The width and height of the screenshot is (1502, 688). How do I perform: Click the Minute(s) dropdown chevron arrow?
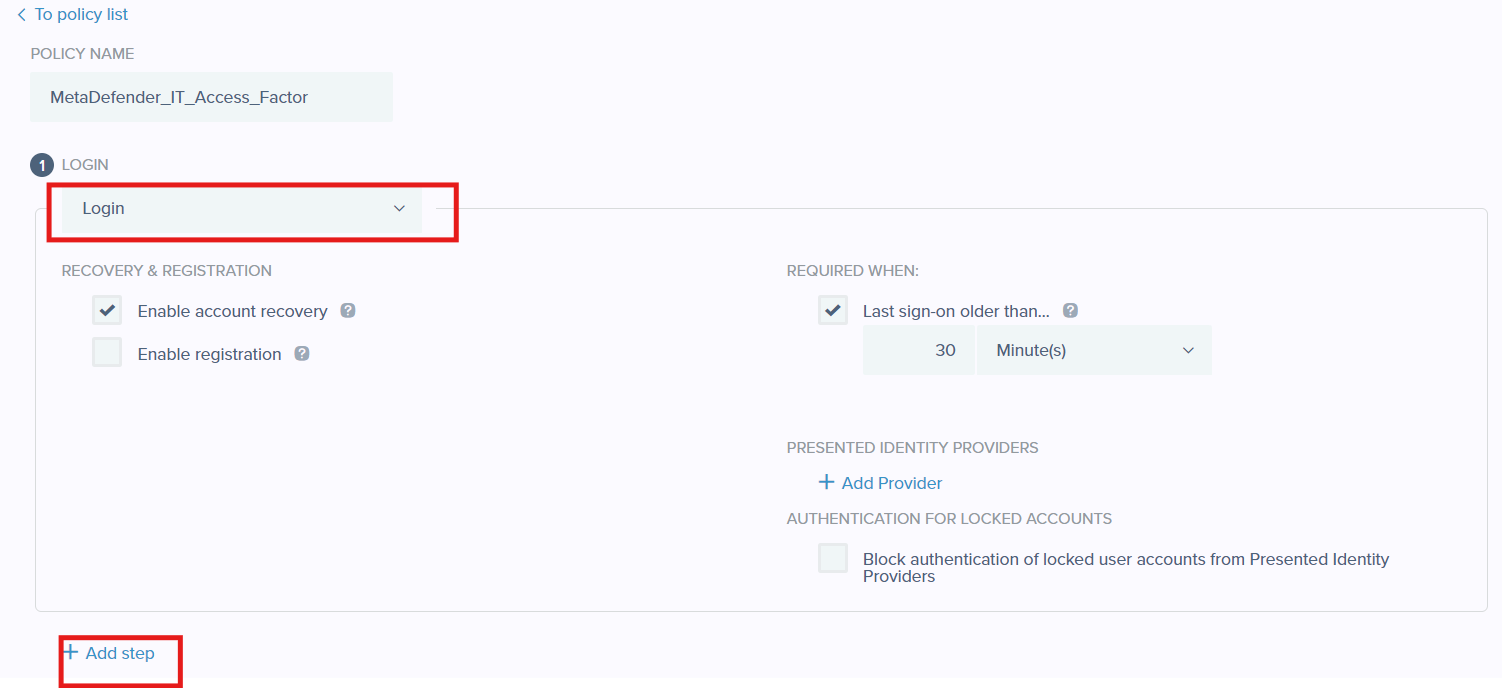coord(1189,350)
